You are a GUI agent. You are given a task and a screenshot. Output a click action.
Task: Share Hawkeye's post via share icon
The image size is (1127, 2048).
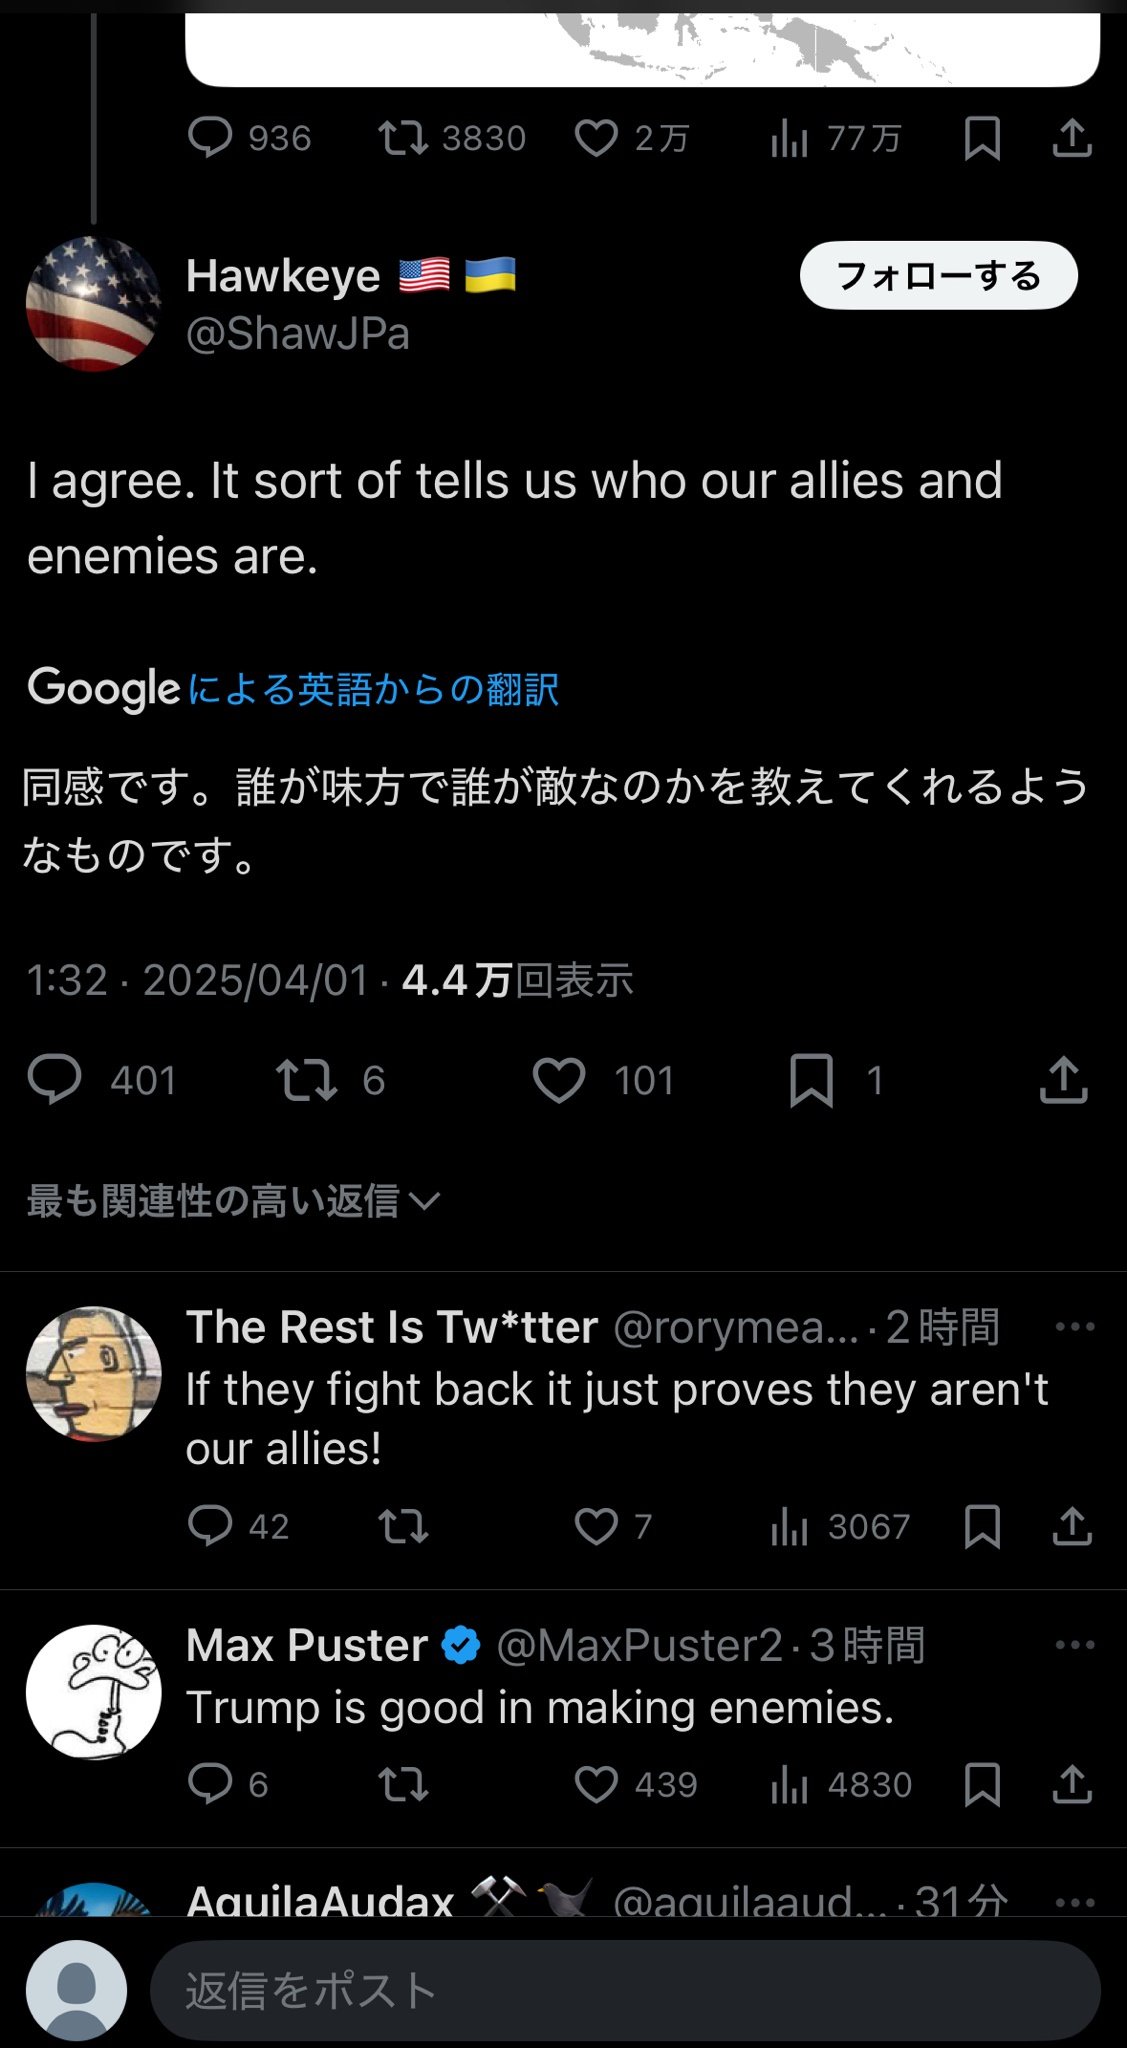coord(1063,1081)
